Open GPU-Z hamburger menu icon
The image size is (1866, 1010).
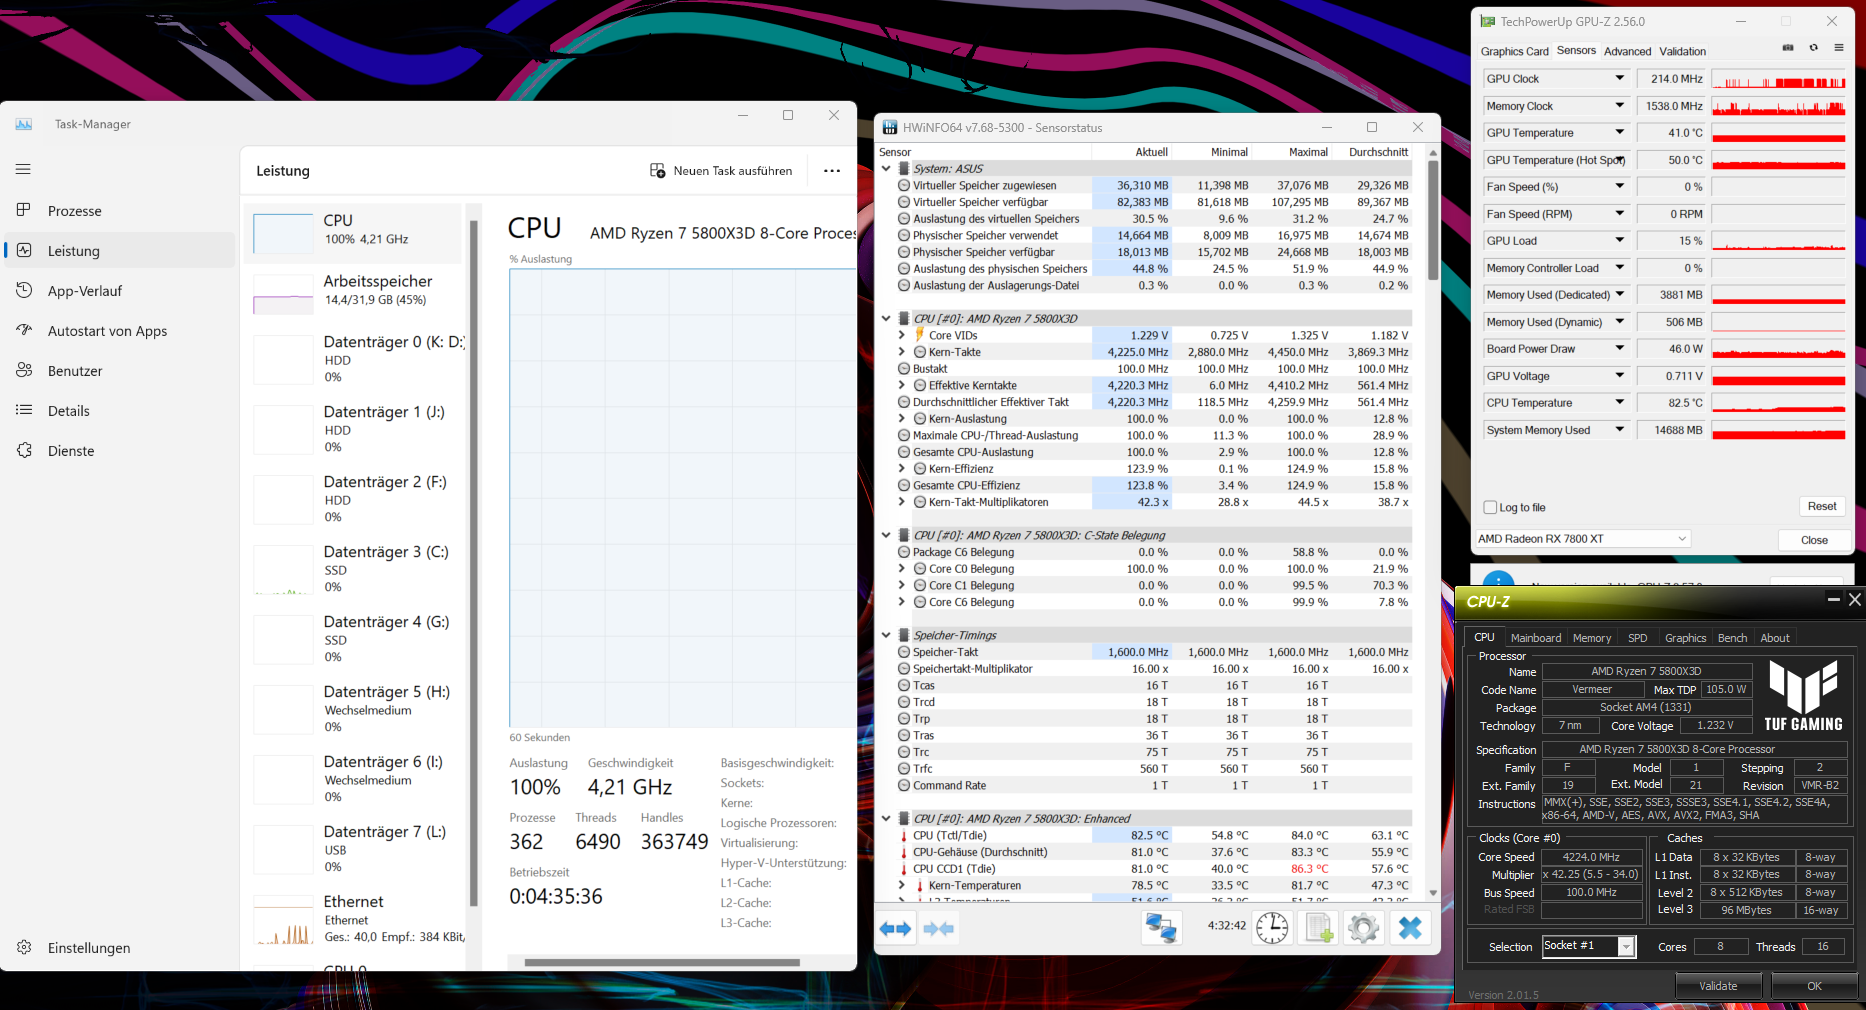pyautogui.click(x=1838, y=48)
